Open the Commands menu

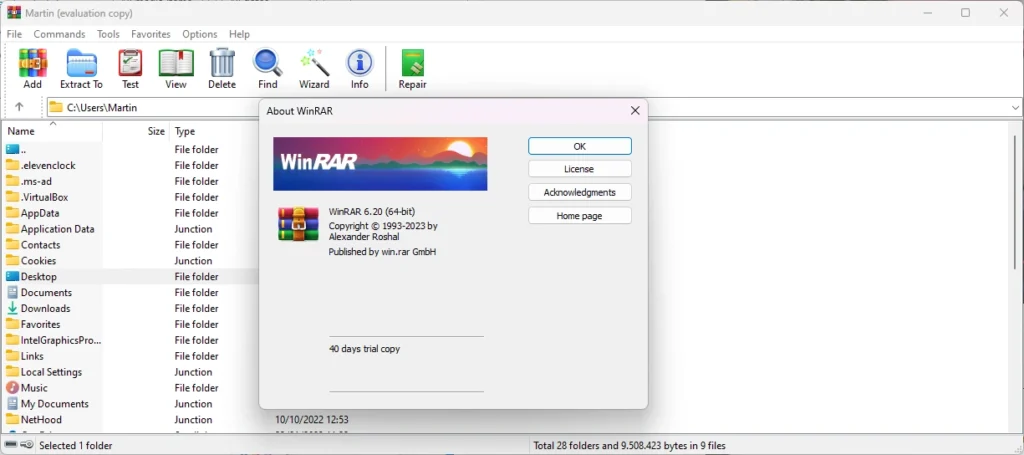tap(59, 34)
